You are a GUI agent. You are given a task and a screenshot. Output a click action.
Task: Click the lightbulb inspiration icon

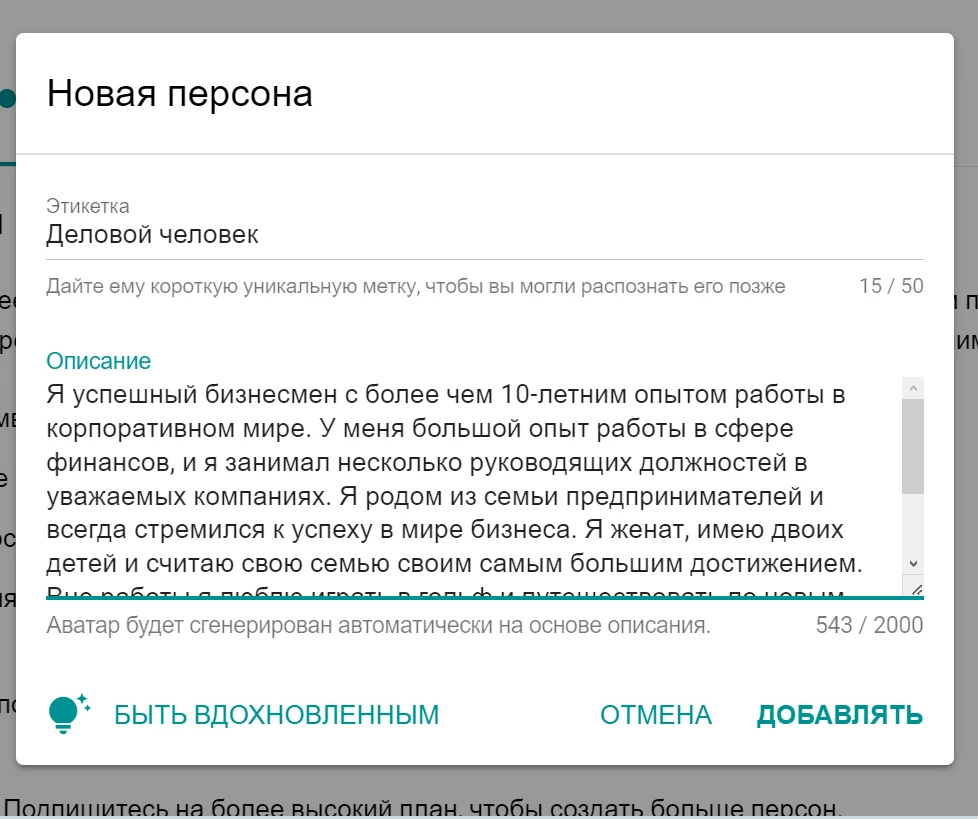click(x=69, y=714)
